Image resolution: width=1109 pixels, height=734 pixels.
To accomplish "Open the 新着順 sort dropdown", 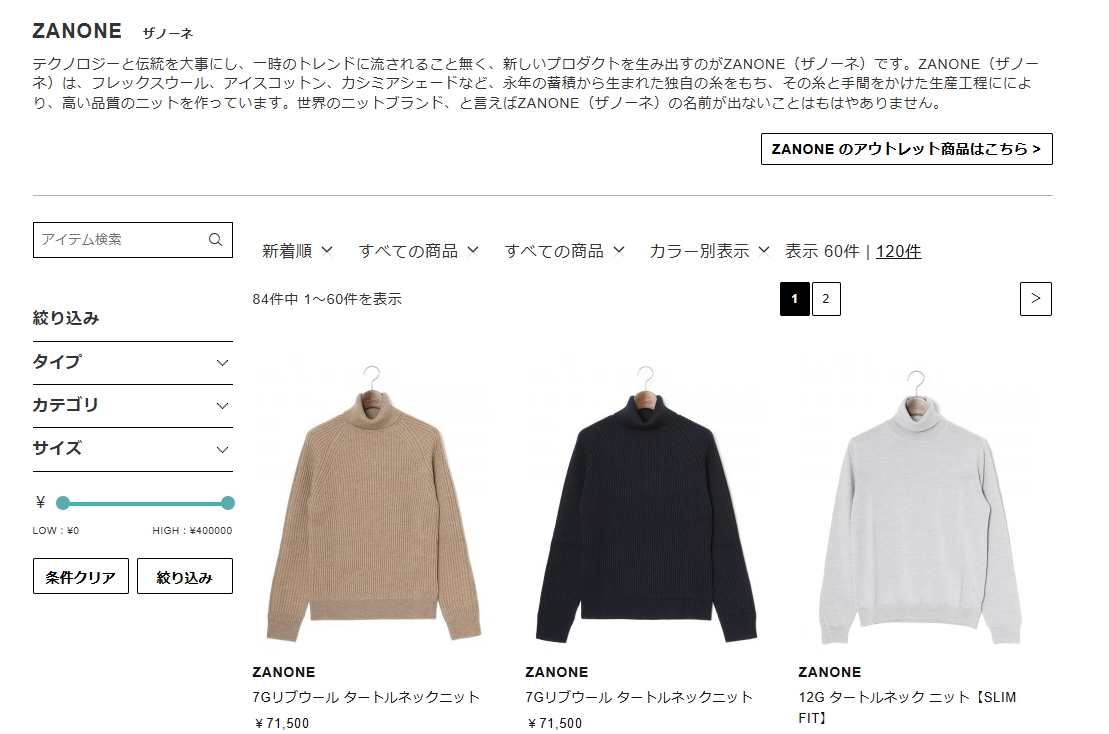I will (x=297, y=251).
